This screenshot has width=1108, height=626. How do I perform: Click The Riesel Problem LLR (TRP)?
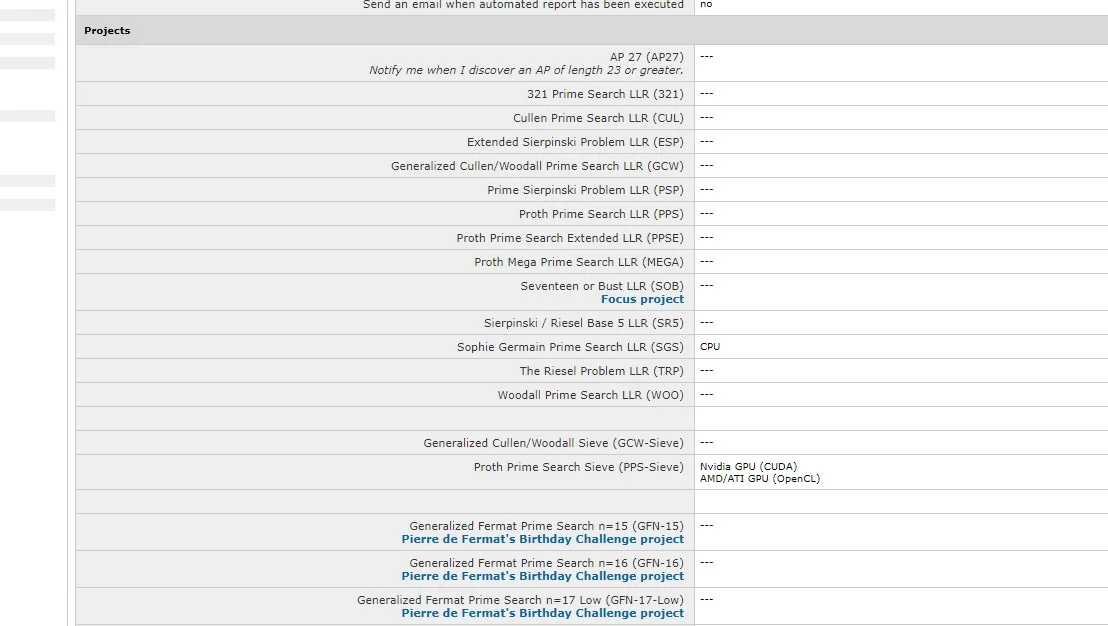pos(601,371)
